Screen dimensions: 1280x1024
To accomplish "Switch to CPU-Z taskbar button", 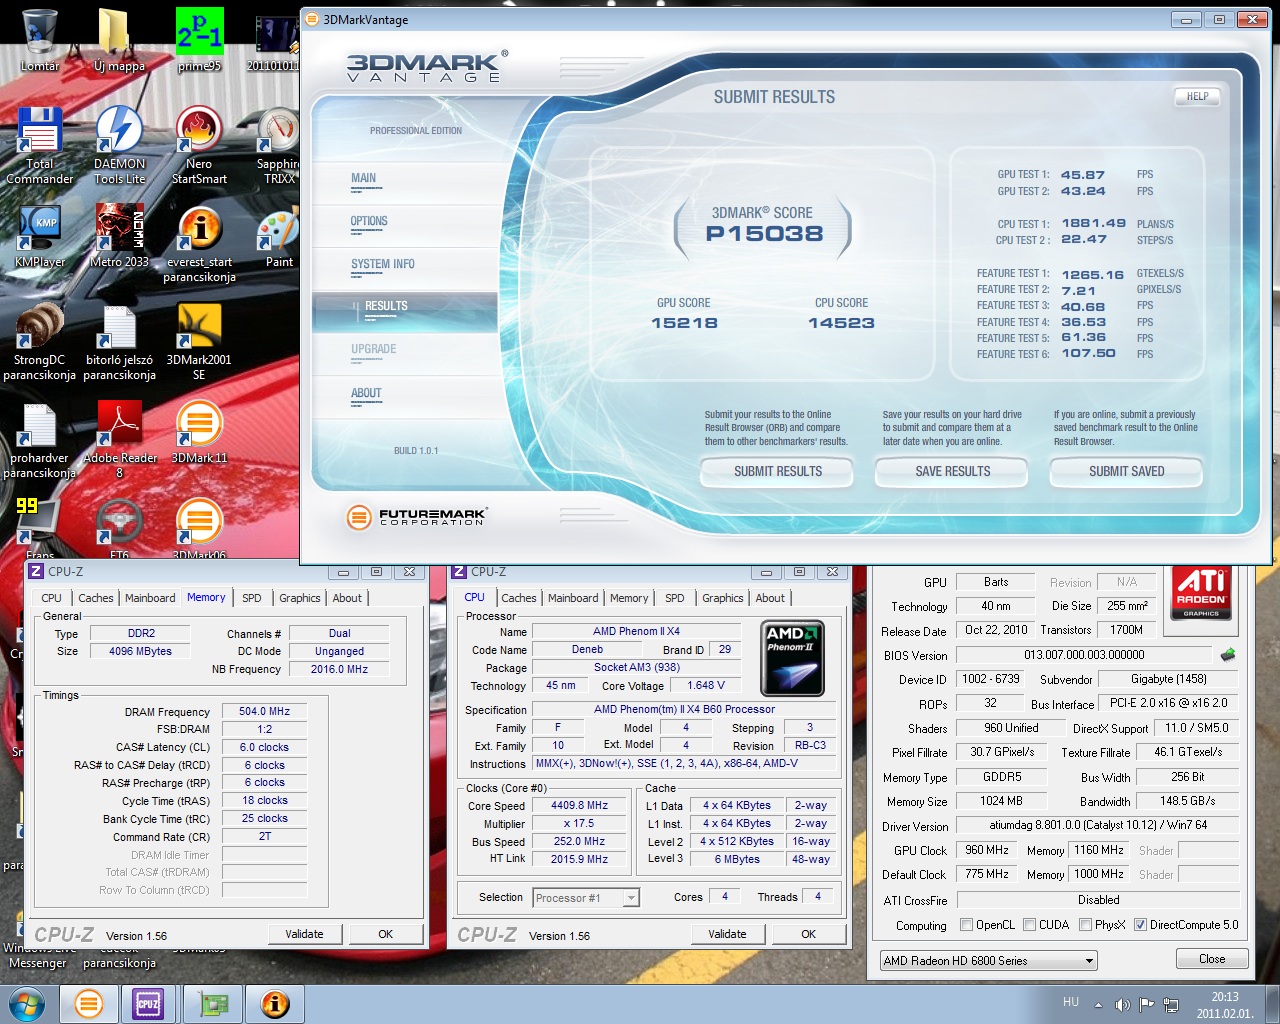I will [x=148, y=1003].
